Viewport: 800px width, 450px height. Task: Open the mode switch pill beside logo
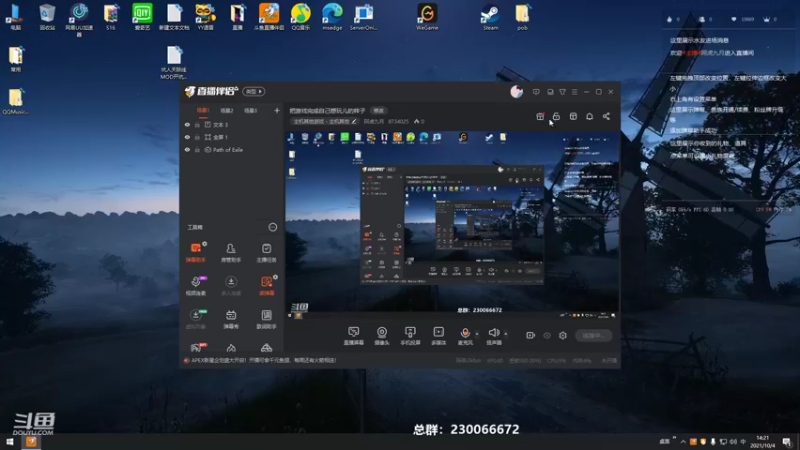coord(254,91)
